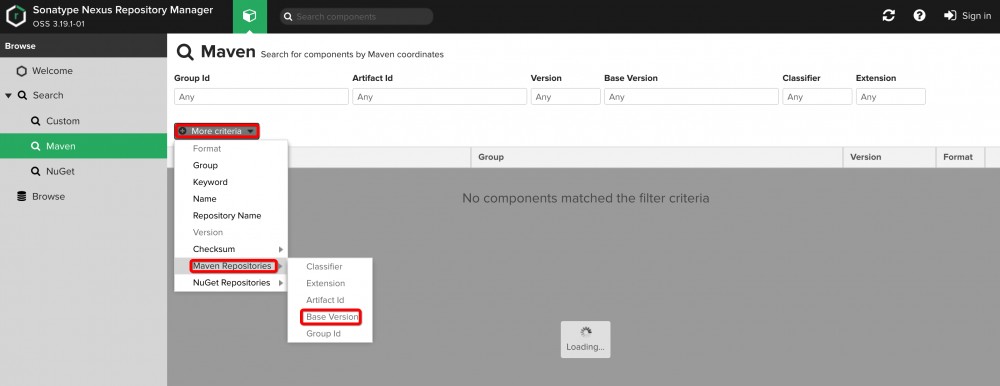Select Search in the sidebar

(x=48, y=95)
